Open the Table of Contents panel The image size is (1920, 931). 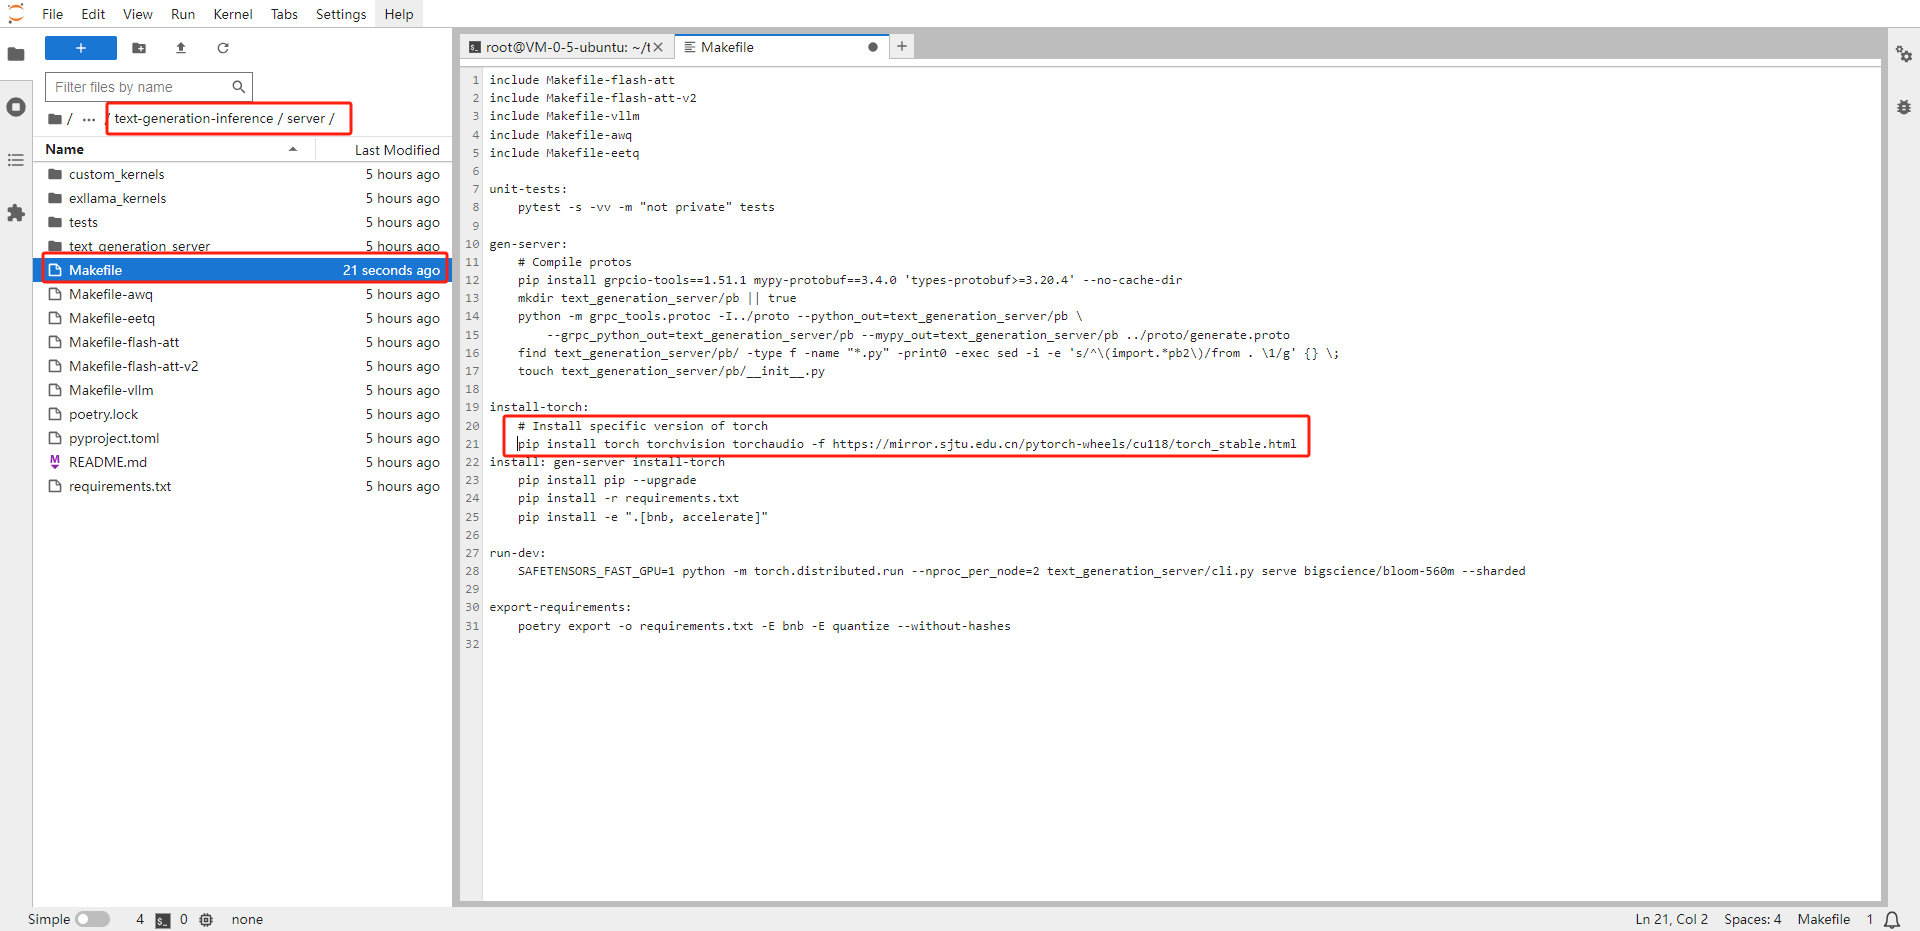(x=16, y=160)
